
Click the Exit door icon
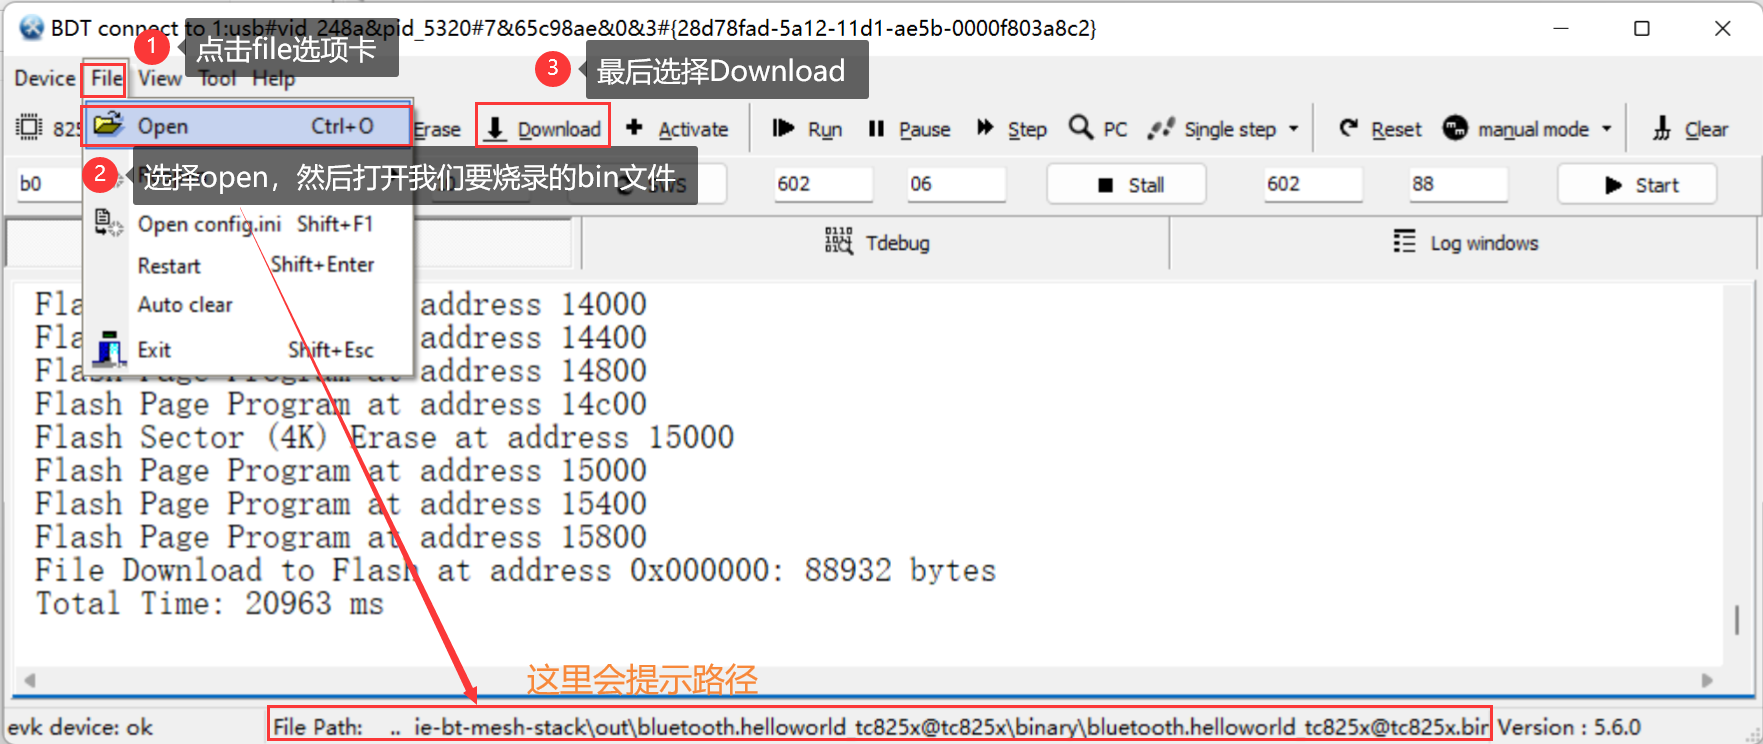coord(108,349)
